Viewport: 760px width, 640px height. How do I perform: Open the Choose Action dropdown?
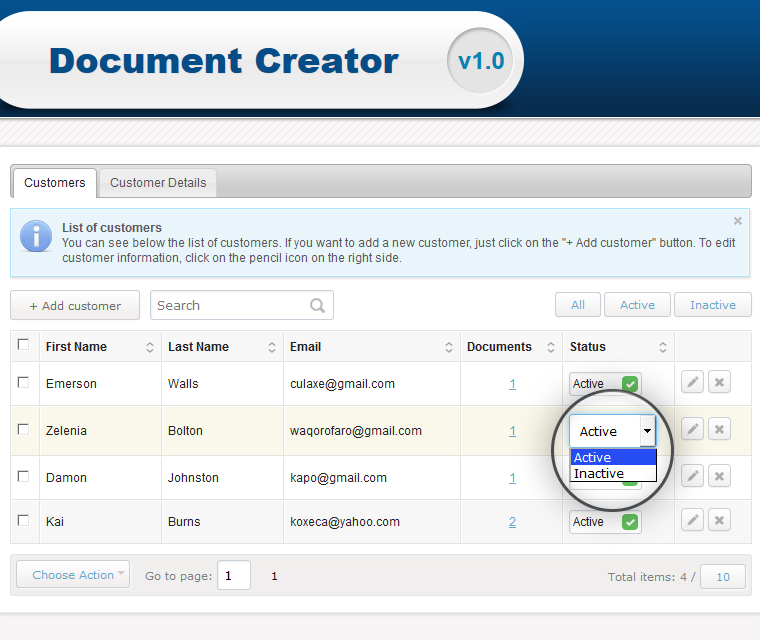click(x=73, y=575)
